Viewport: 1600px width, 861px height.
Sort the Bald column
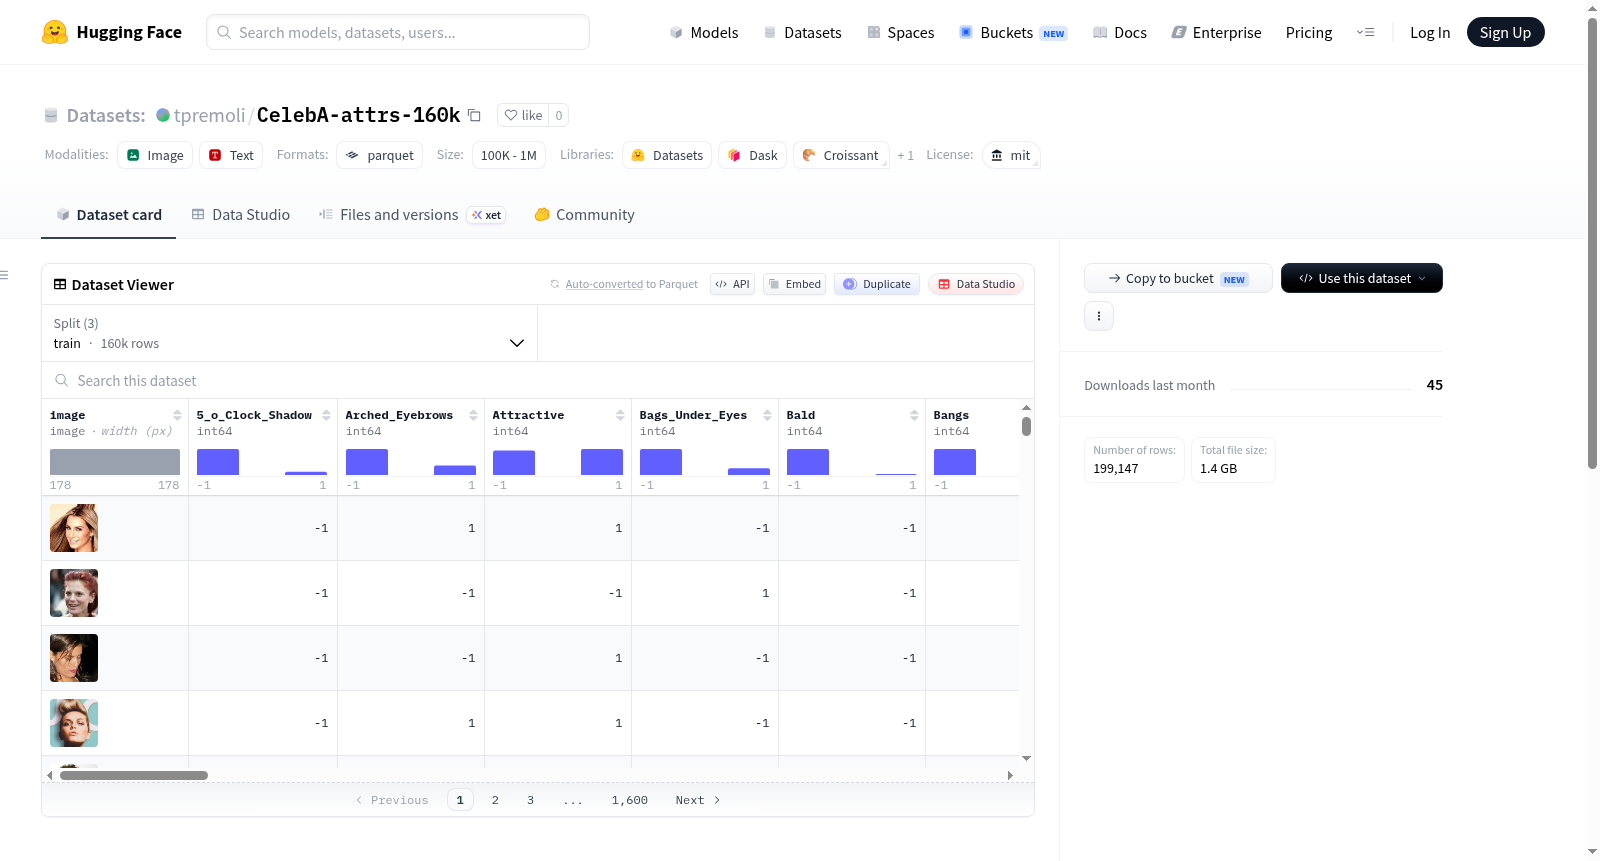tap(914, 415)
